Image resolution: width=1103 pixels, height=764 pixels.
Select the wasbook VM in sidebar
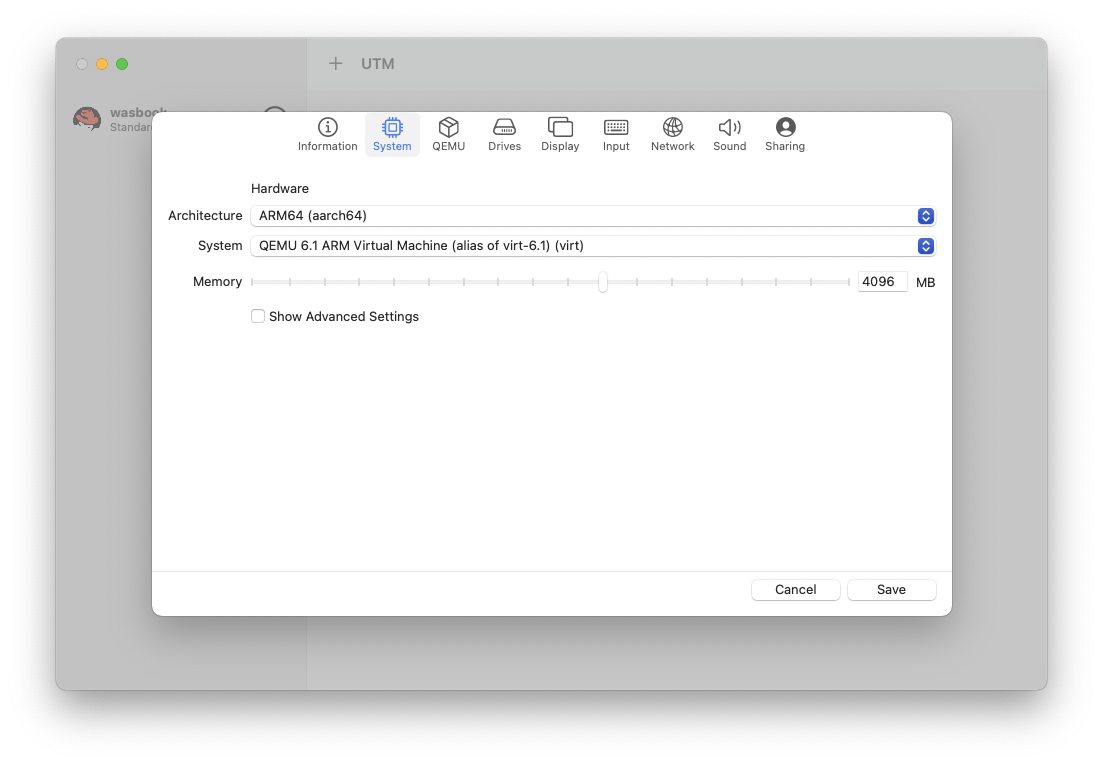click(113, 120)
